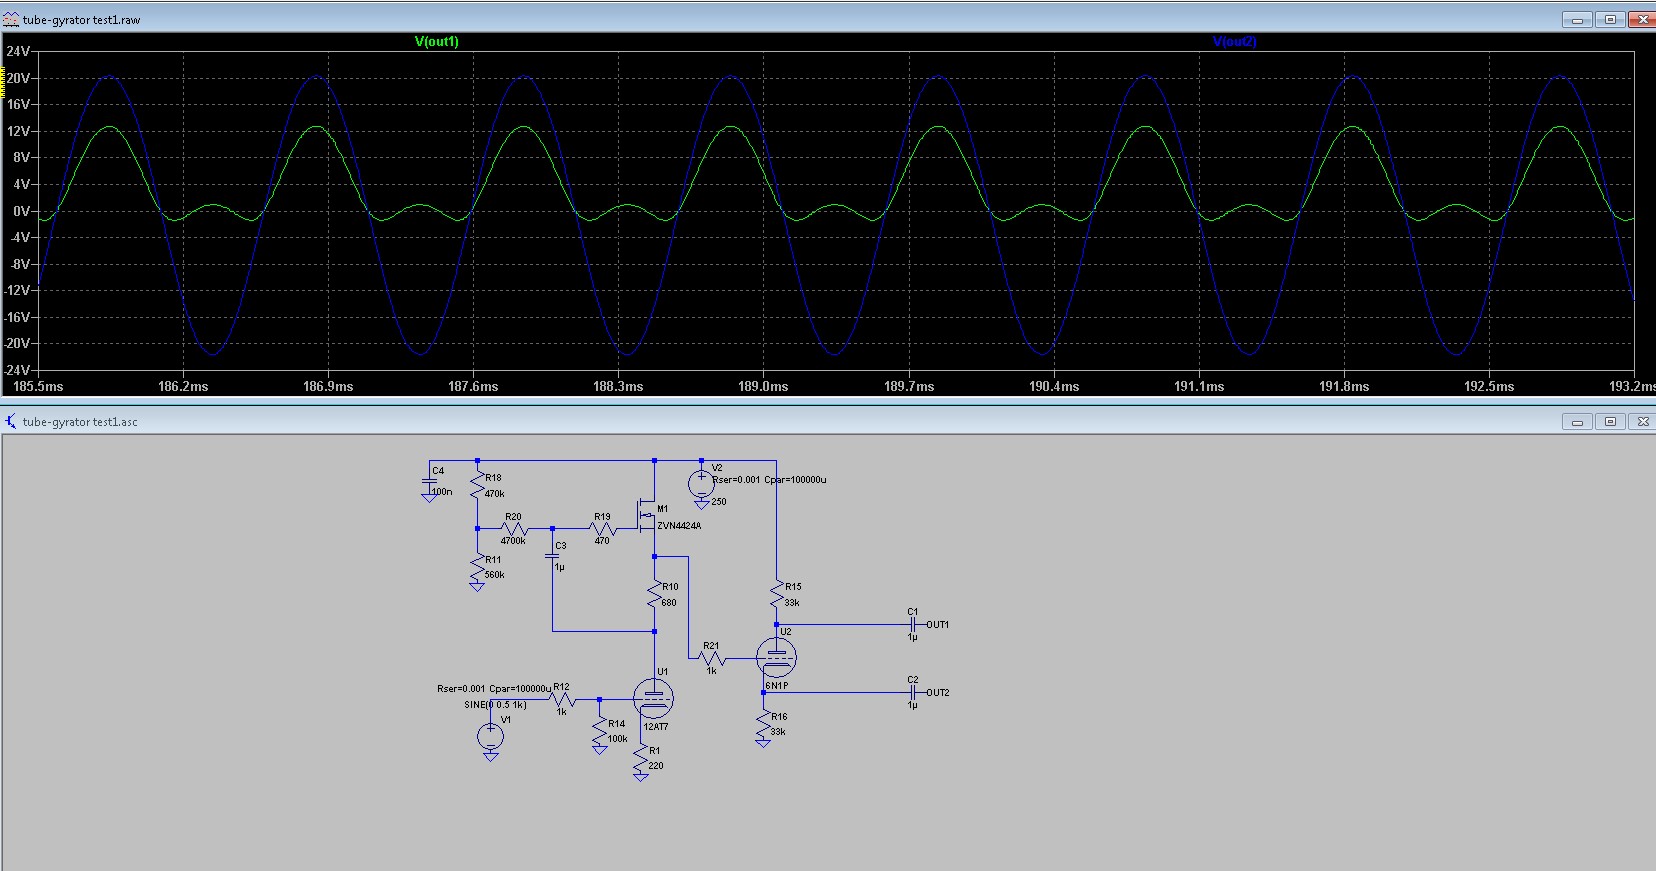Screen dimensions: 1656x871
Task: Click resistor R21 symbol
Action: tap(711, 658)
